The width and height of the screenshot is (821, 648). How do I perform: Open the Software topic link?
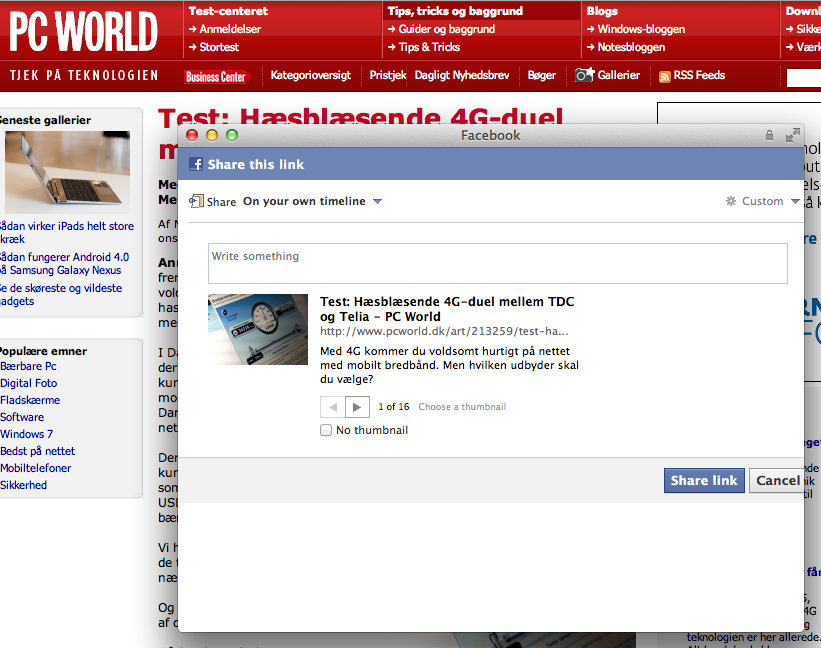click(x=22, y=417)
